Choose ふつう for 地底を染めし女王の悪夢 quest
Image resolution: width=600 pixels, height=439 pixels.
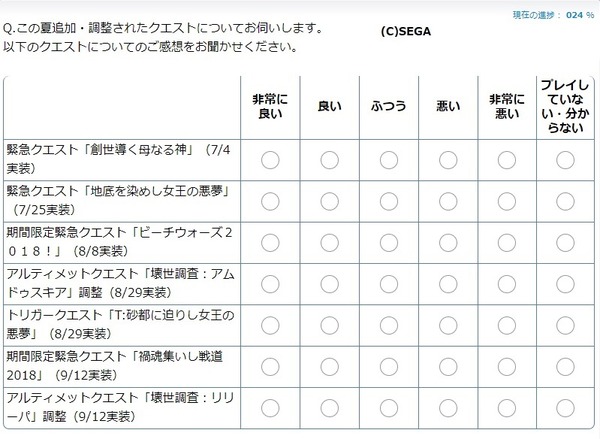coord(389,201)
